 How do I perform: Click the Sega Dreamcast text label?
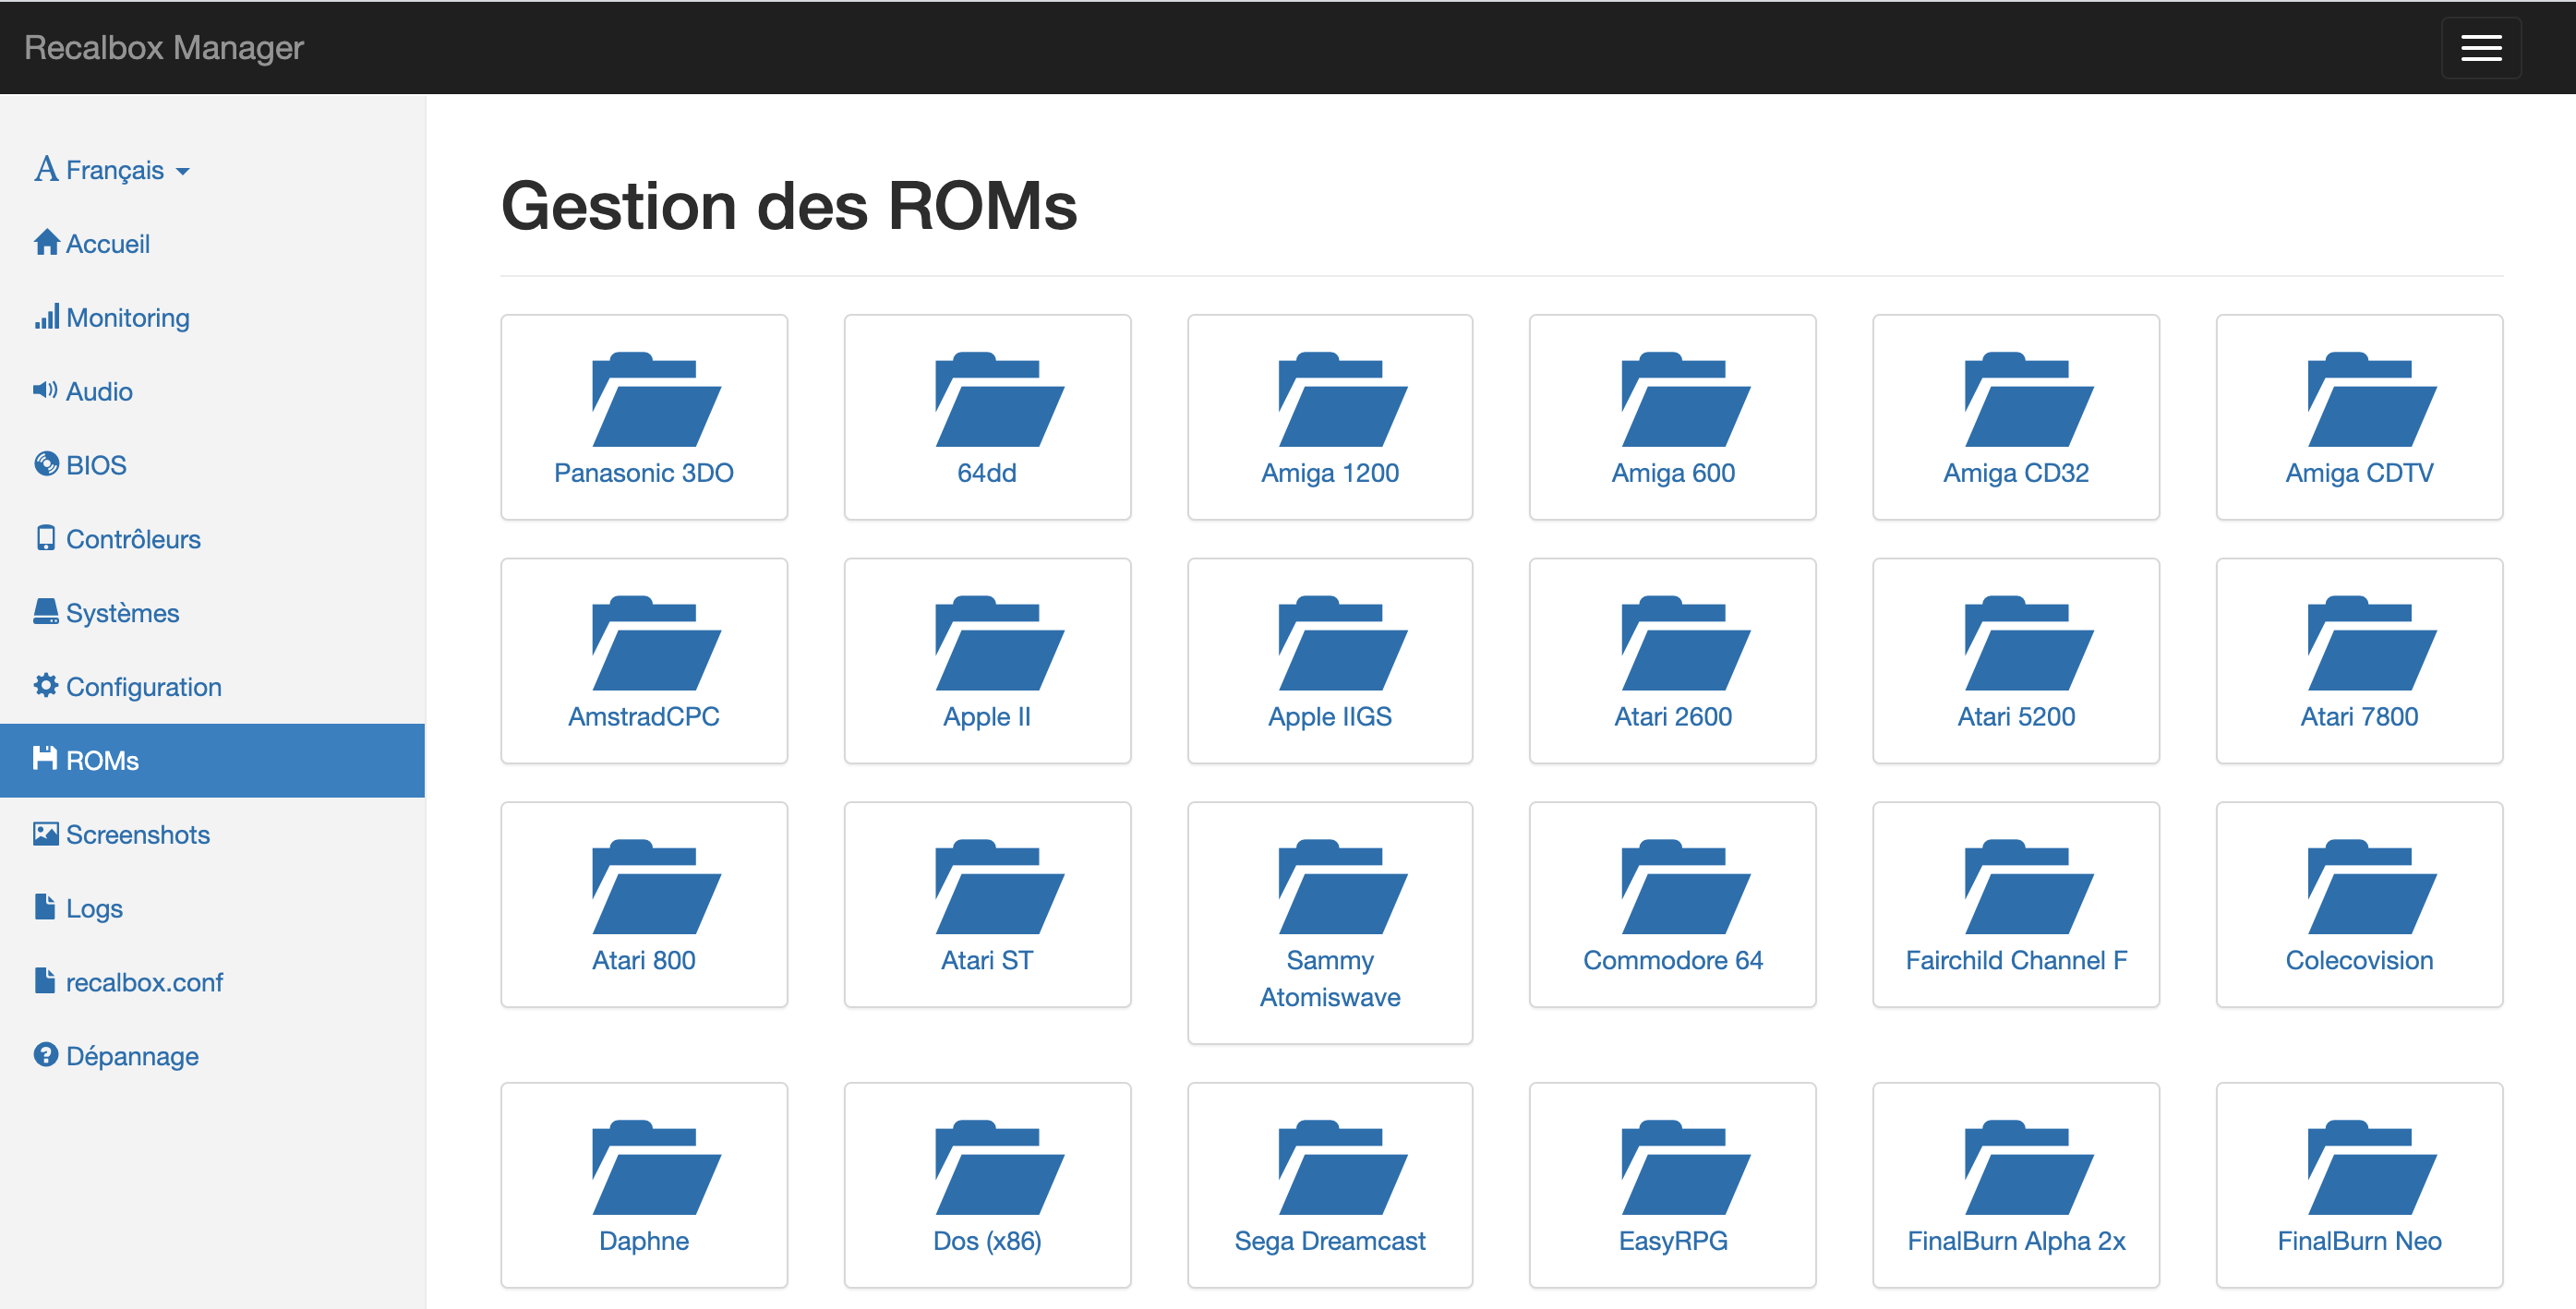1330,1241
